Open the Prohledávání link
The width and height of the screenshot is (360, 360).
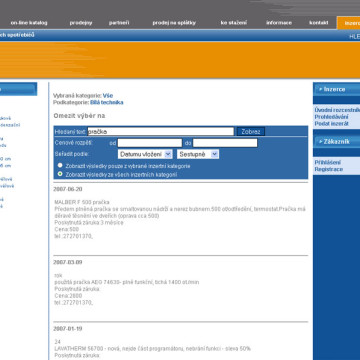click(331, 117)
